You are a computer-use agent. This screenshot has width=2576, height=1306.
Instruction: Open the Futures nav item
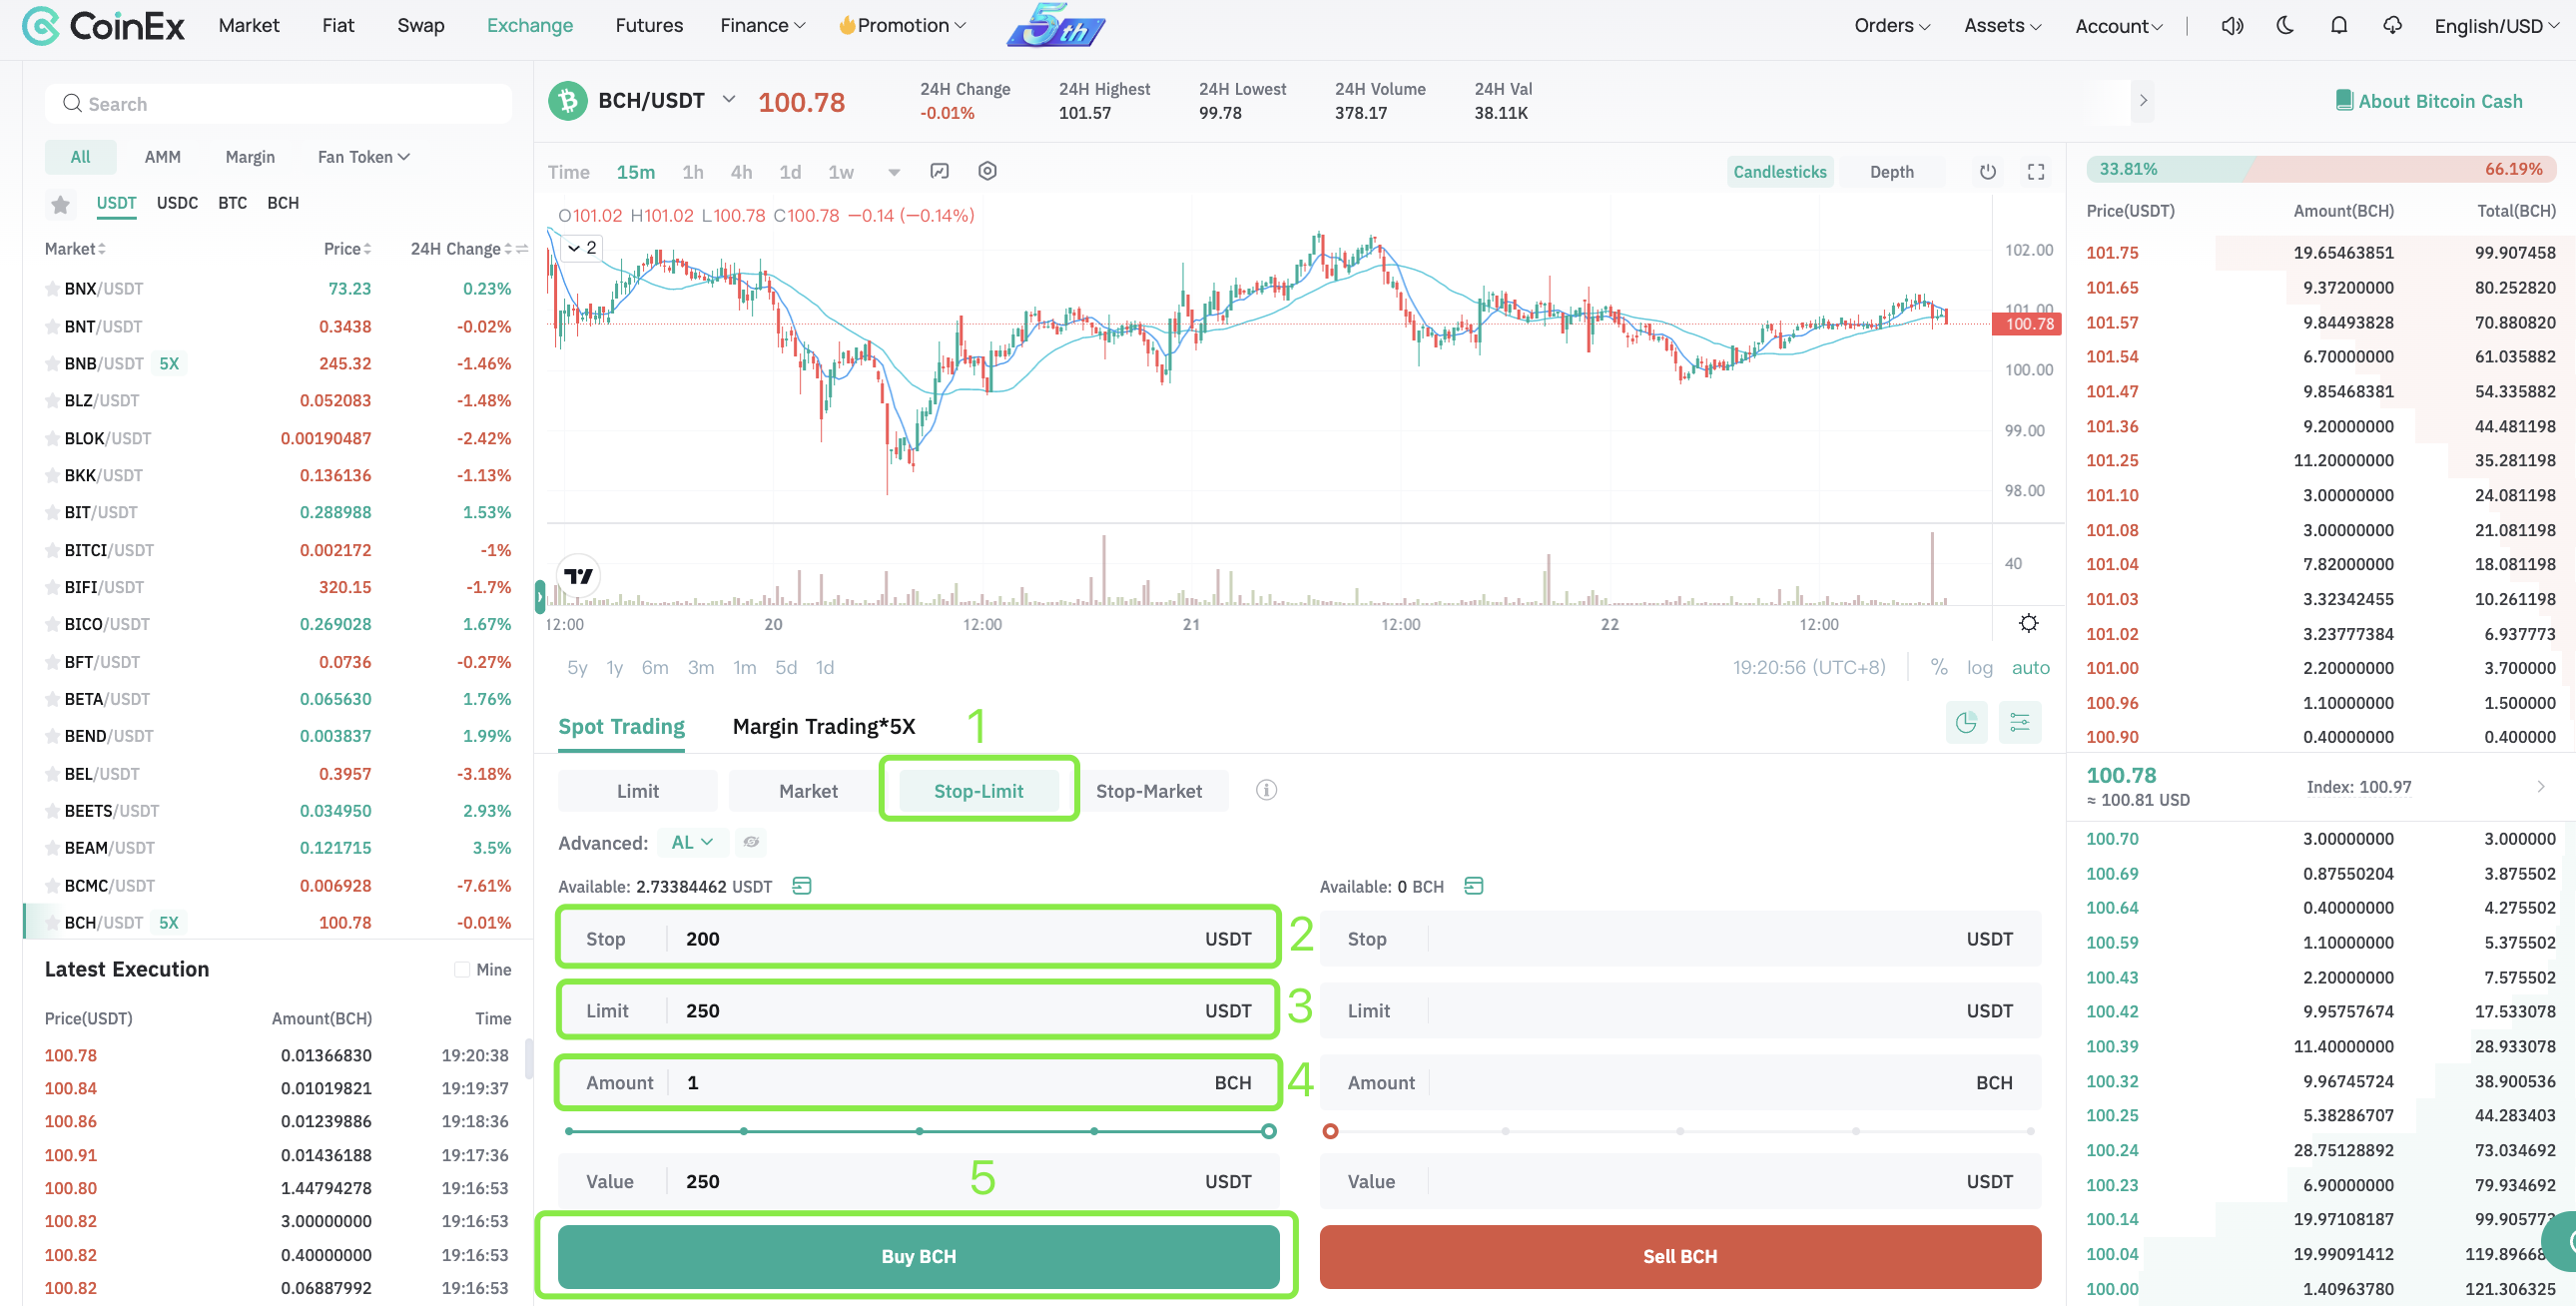tap(649, 26)
